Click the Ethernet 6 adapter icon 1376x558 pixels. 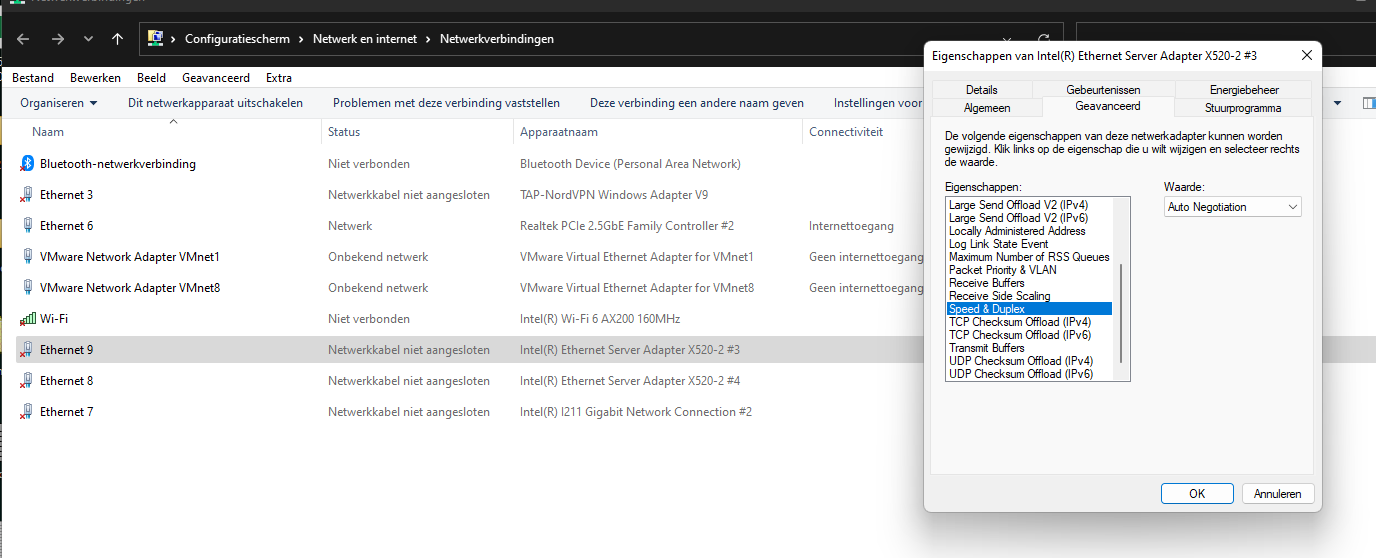tap(28, 226)
